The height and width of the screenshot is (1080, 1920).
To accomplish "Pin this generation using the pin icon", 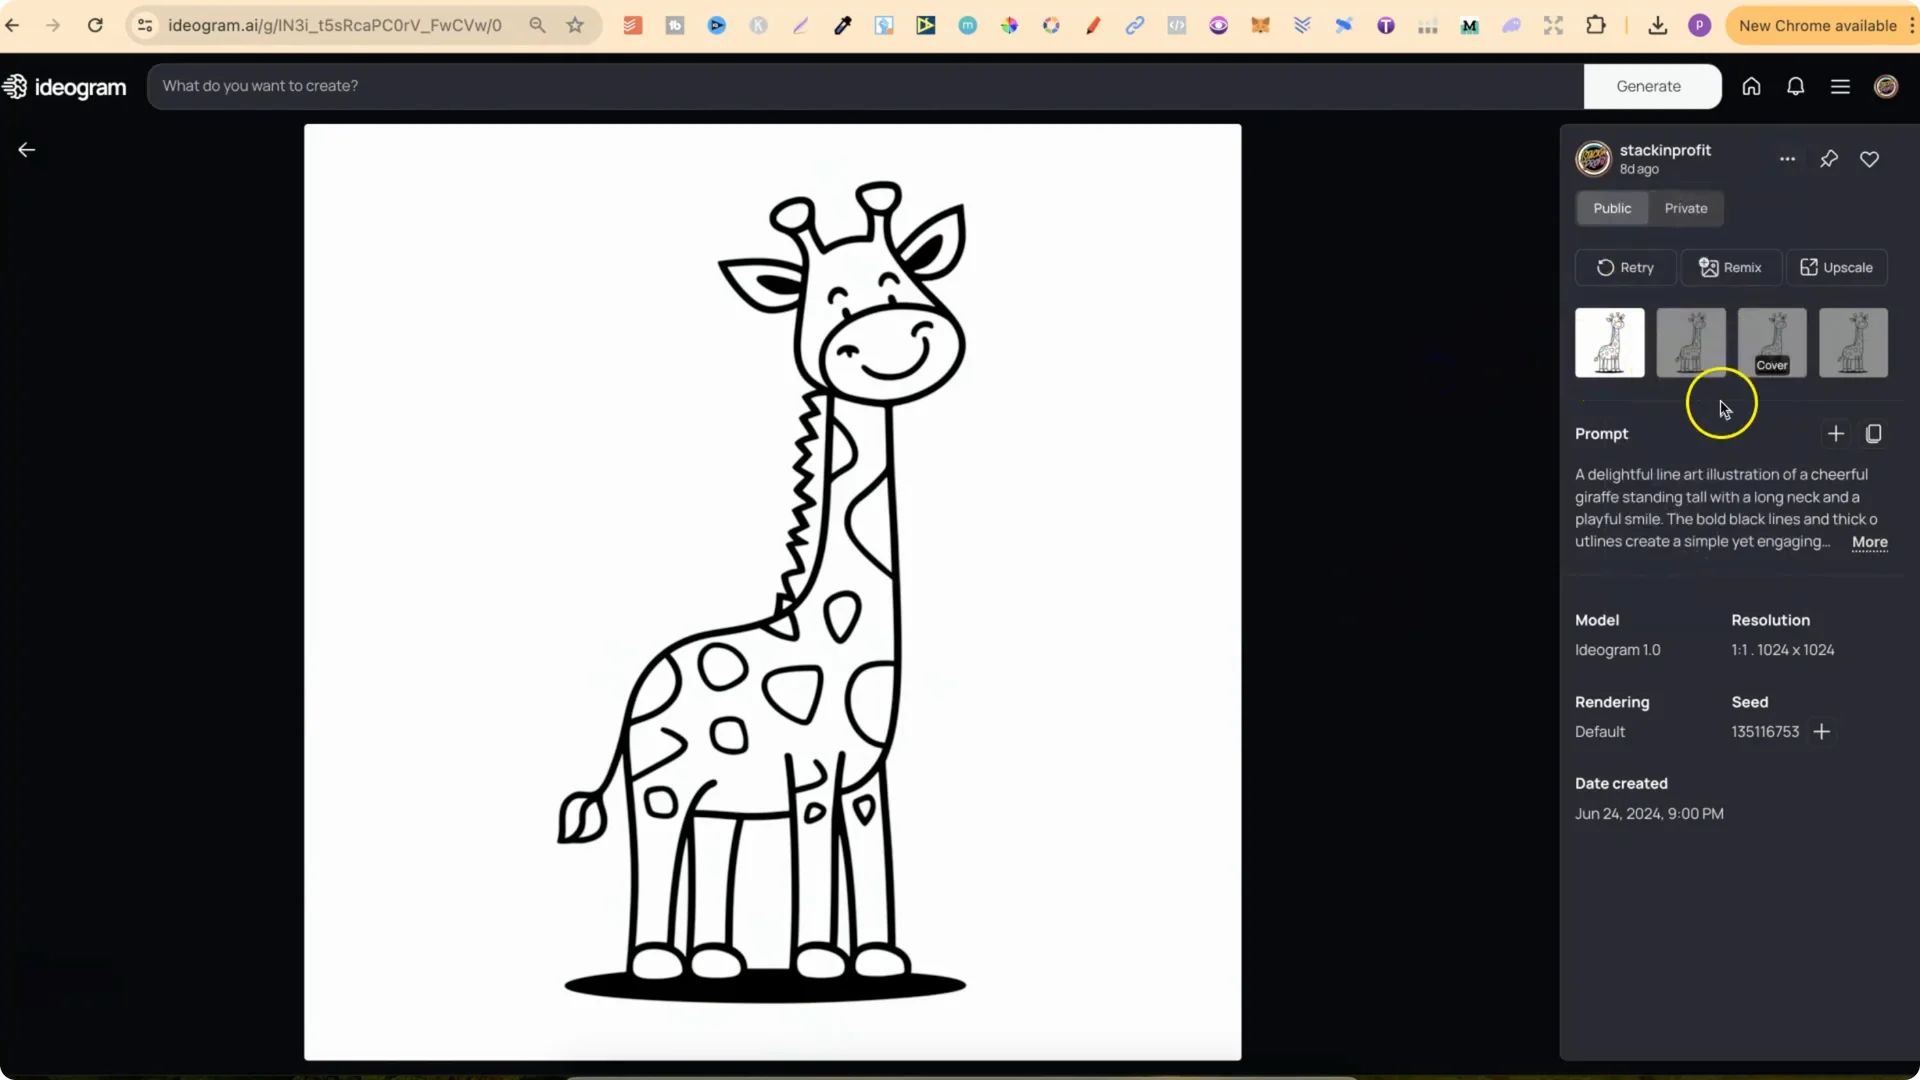I will click(x=1829, y=158).
